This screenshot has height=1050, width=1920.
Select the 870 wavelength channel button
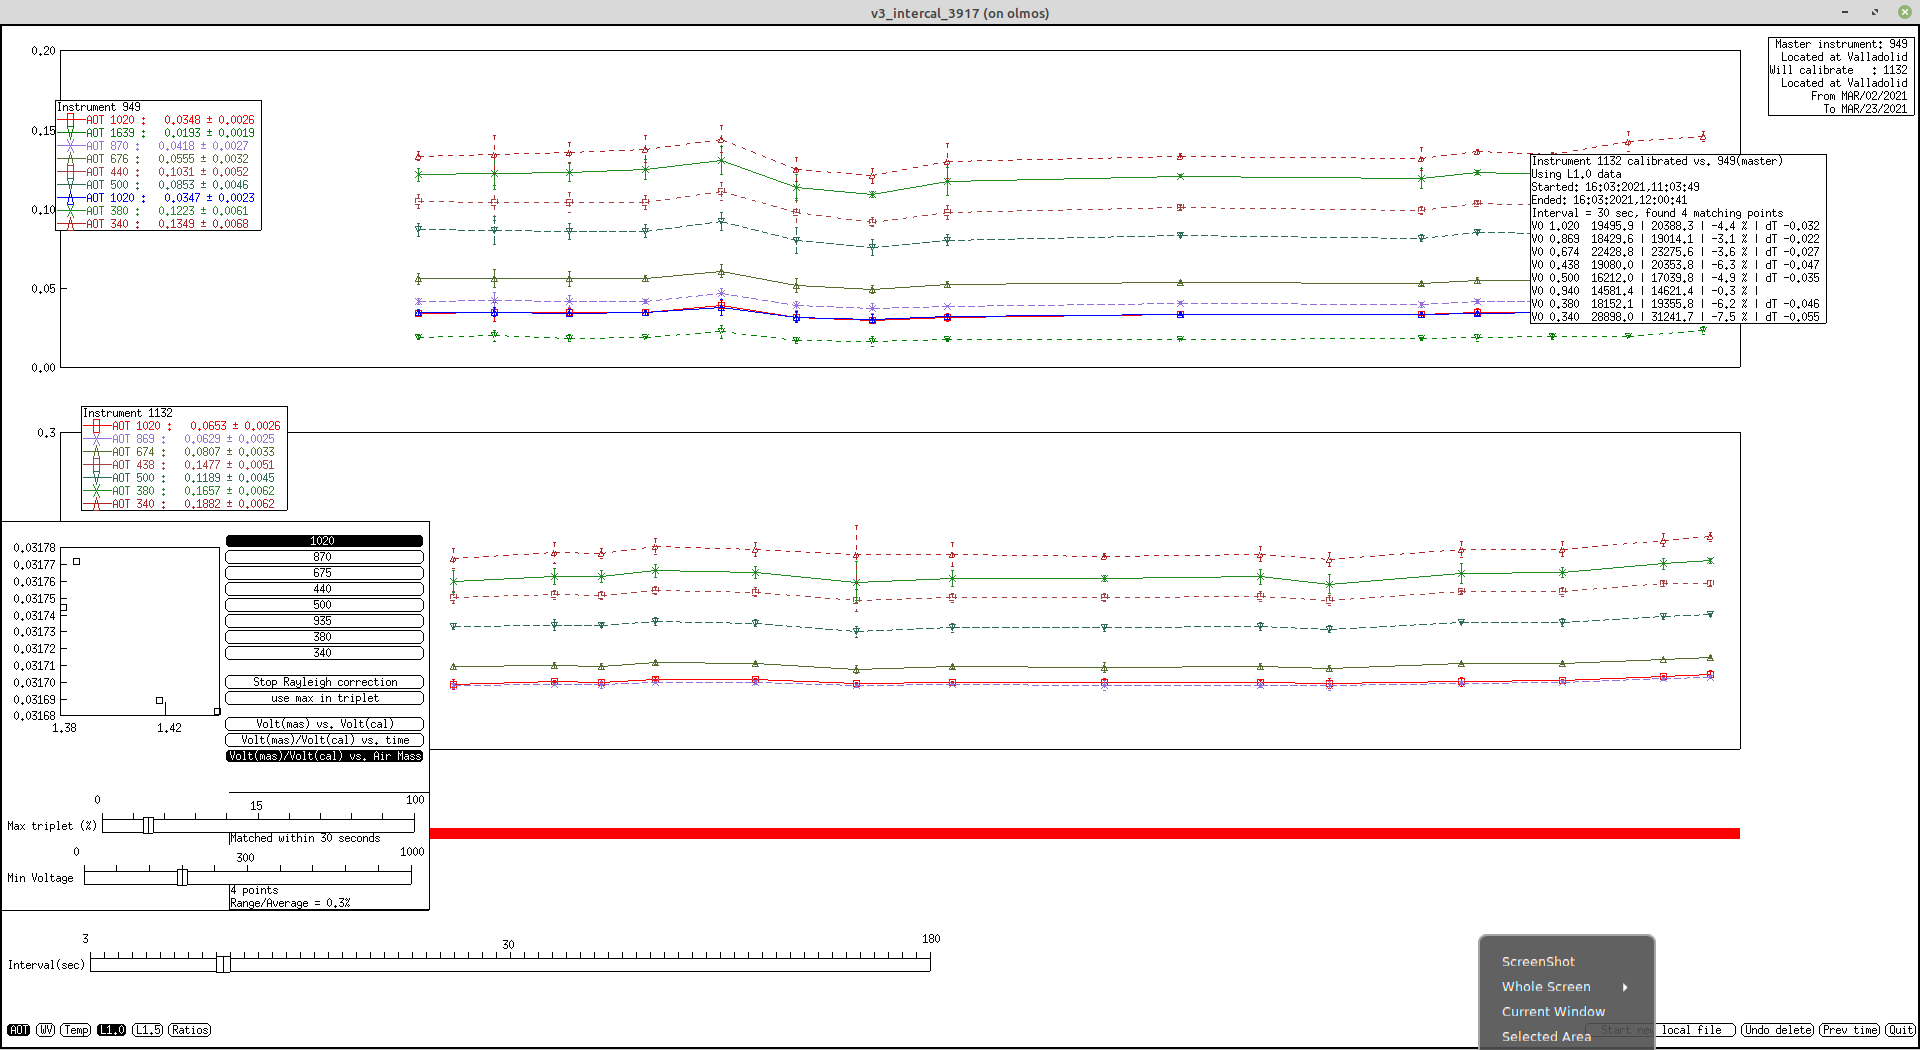324,557
